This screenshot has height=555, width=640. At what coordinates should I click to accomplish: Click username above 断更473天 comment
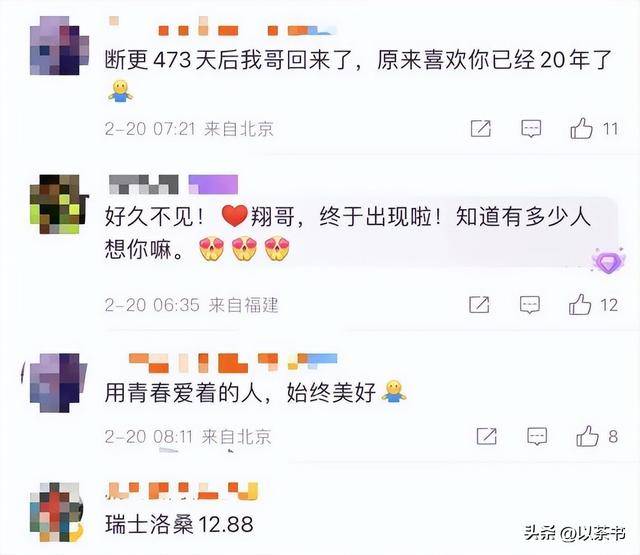(223, 25)
